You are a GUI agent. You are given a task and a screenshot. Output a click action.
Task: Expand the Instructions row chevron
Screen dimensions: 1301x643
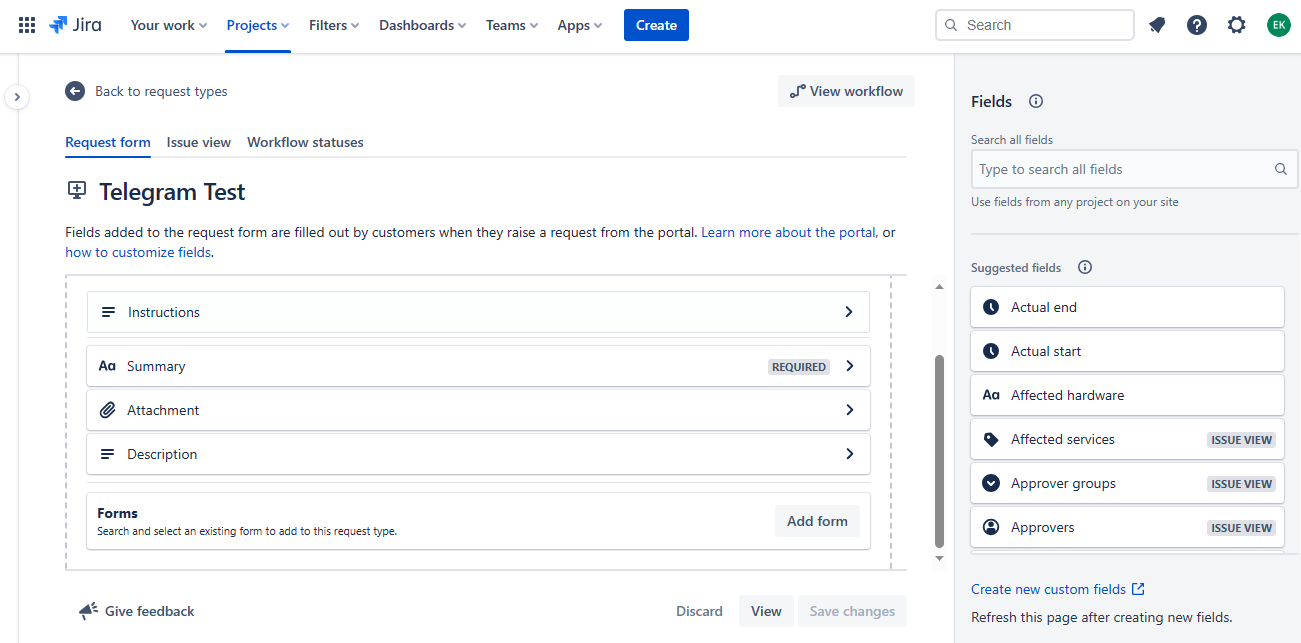pyautogui.click(x=849, y=312)
